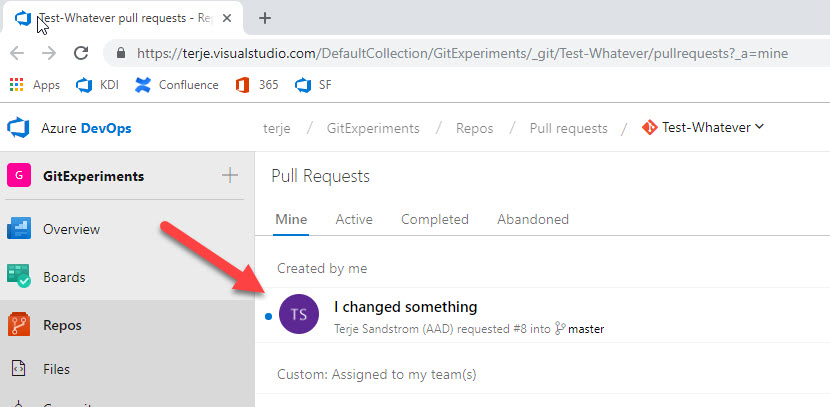Select the Repos sidebar icon
Viewport: 830px width, 407px height.
click(x=19, y=325)
